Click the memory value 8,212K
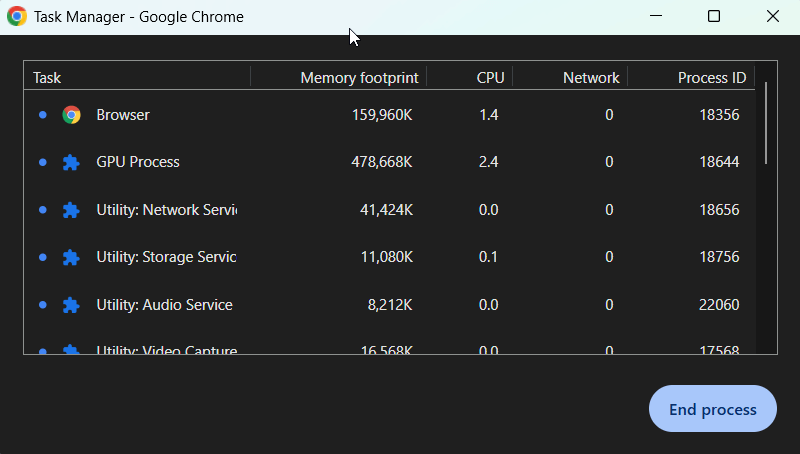This screenshot has height=454, width=800. [x=390, y=305]
